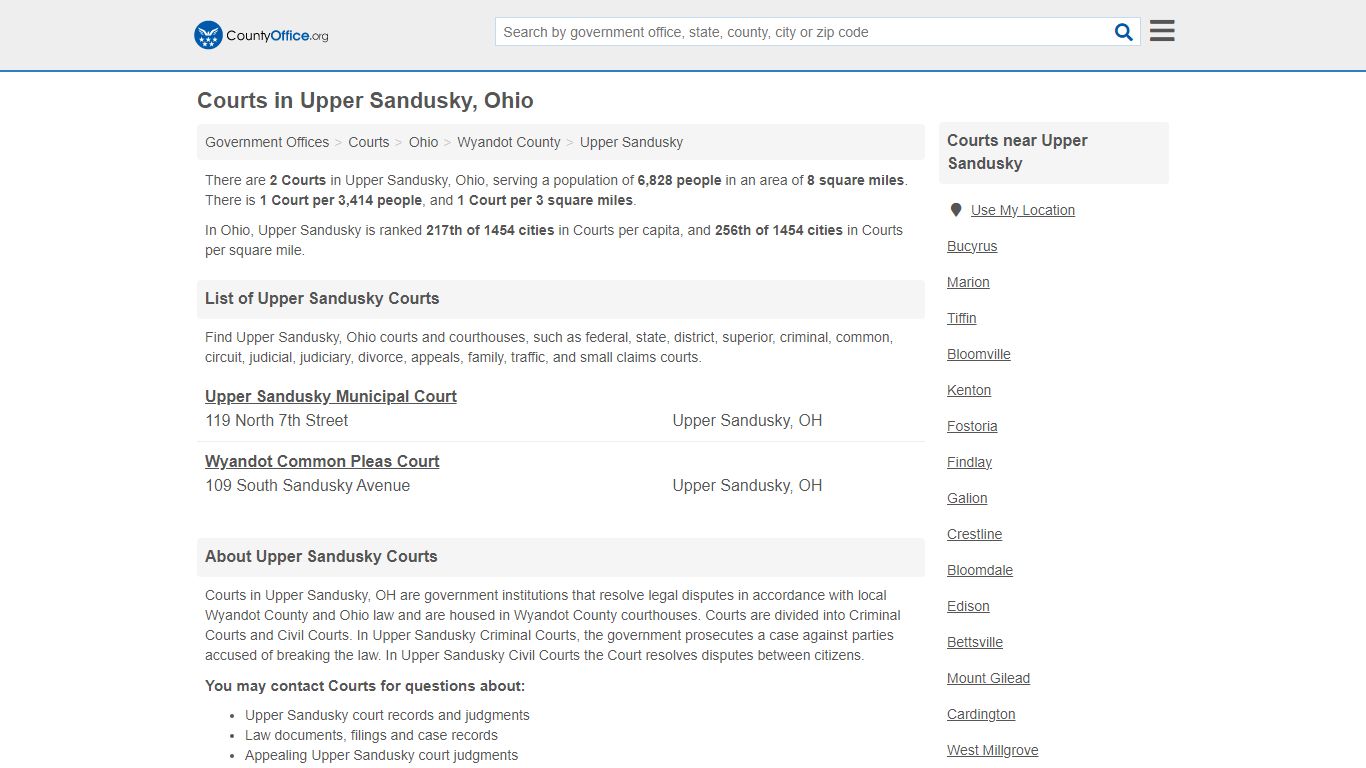The image size is (1366, 768).
Task: Click the search magnifier icon
Action: [1124, 32]
